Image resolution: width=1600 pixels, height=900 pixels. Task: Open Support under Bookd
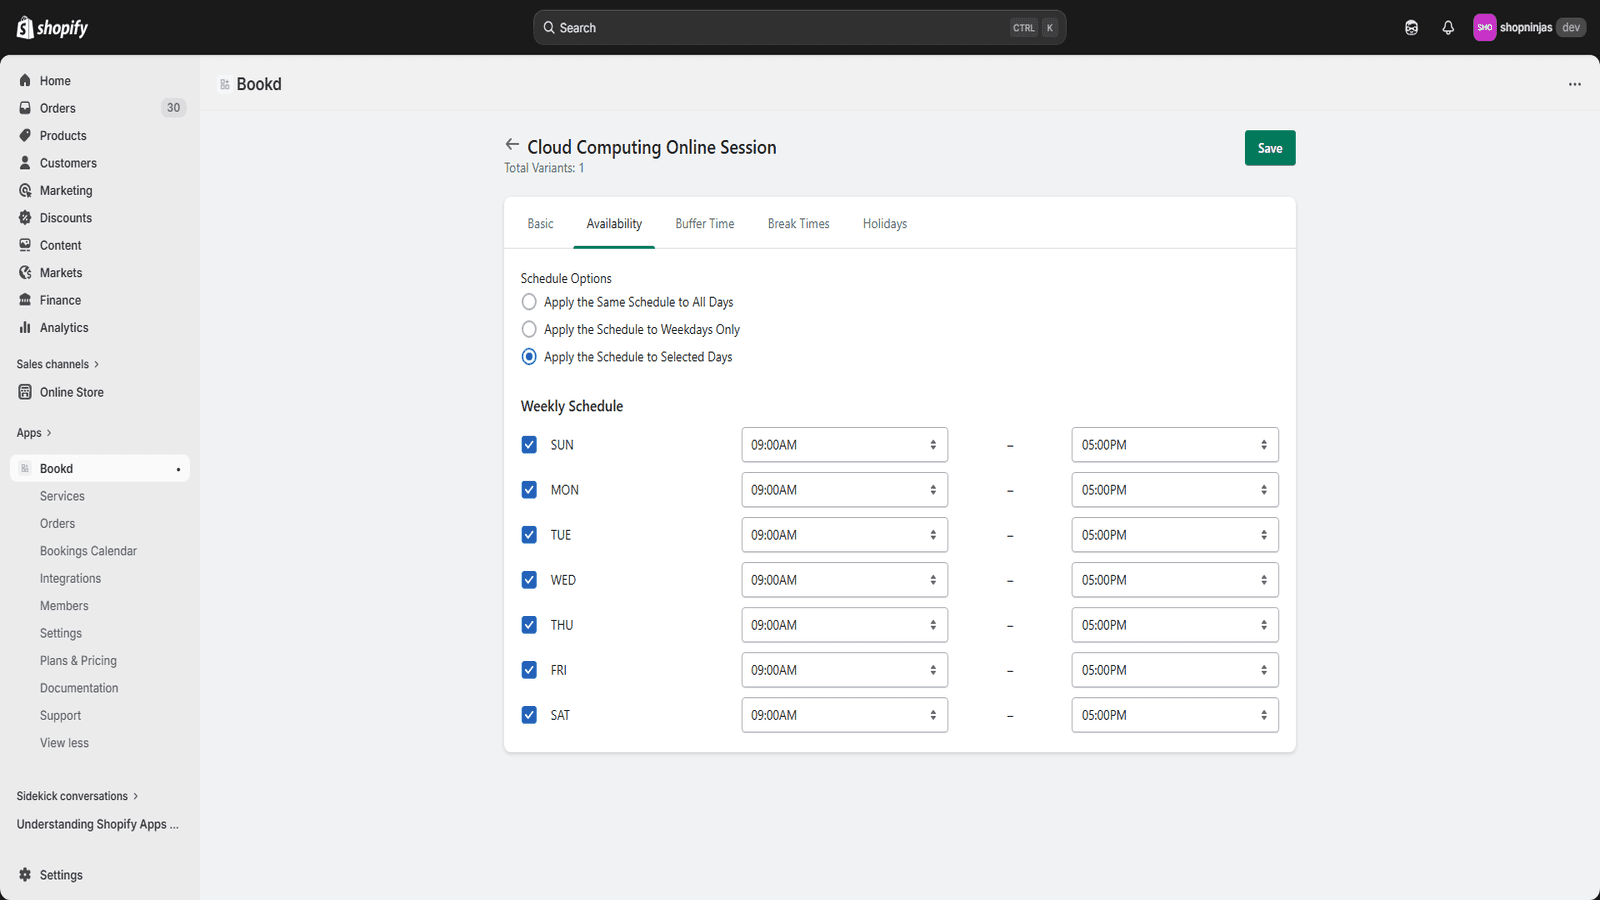click(60, 716)
